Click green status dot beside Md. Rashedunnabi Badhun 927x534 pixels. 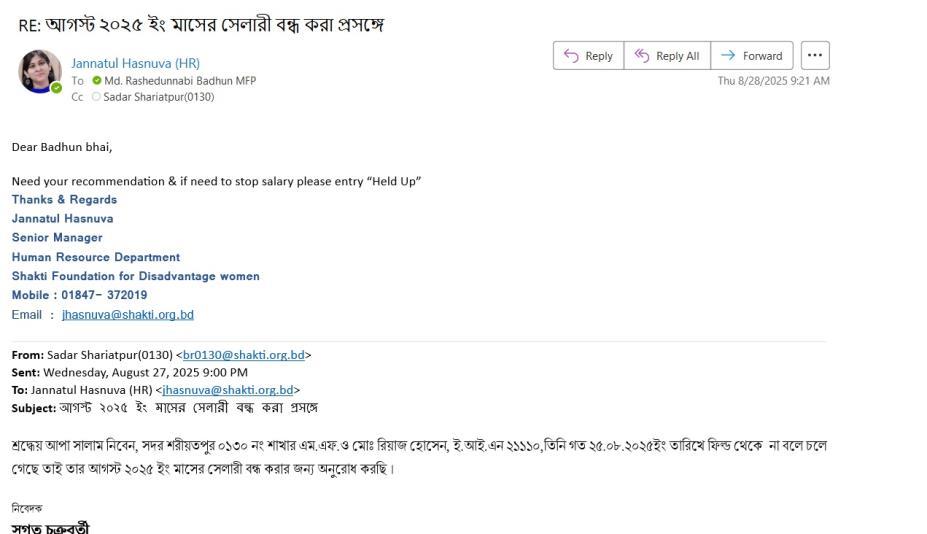pos(97,81)
